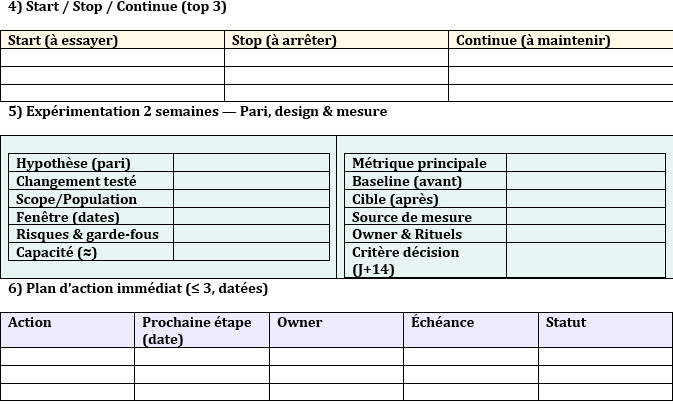The height and width of the screenshot is (404, 673).
Task: Place cursor in the "Baseline (avant)" value cell
Action: point(585,181)
